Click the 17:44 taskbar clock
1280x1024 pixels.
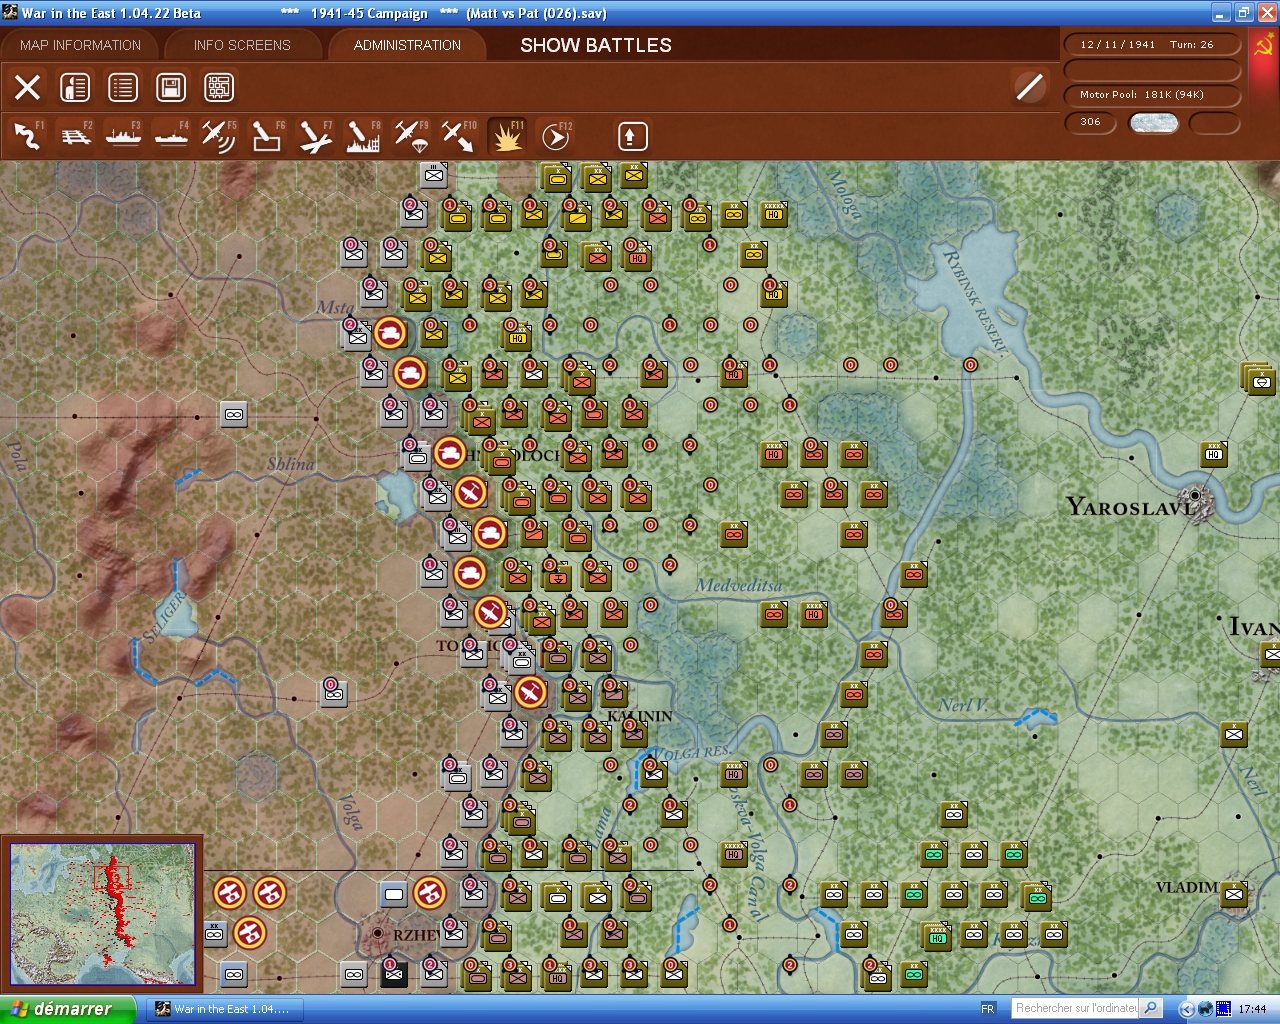tap(1252, 1009)
